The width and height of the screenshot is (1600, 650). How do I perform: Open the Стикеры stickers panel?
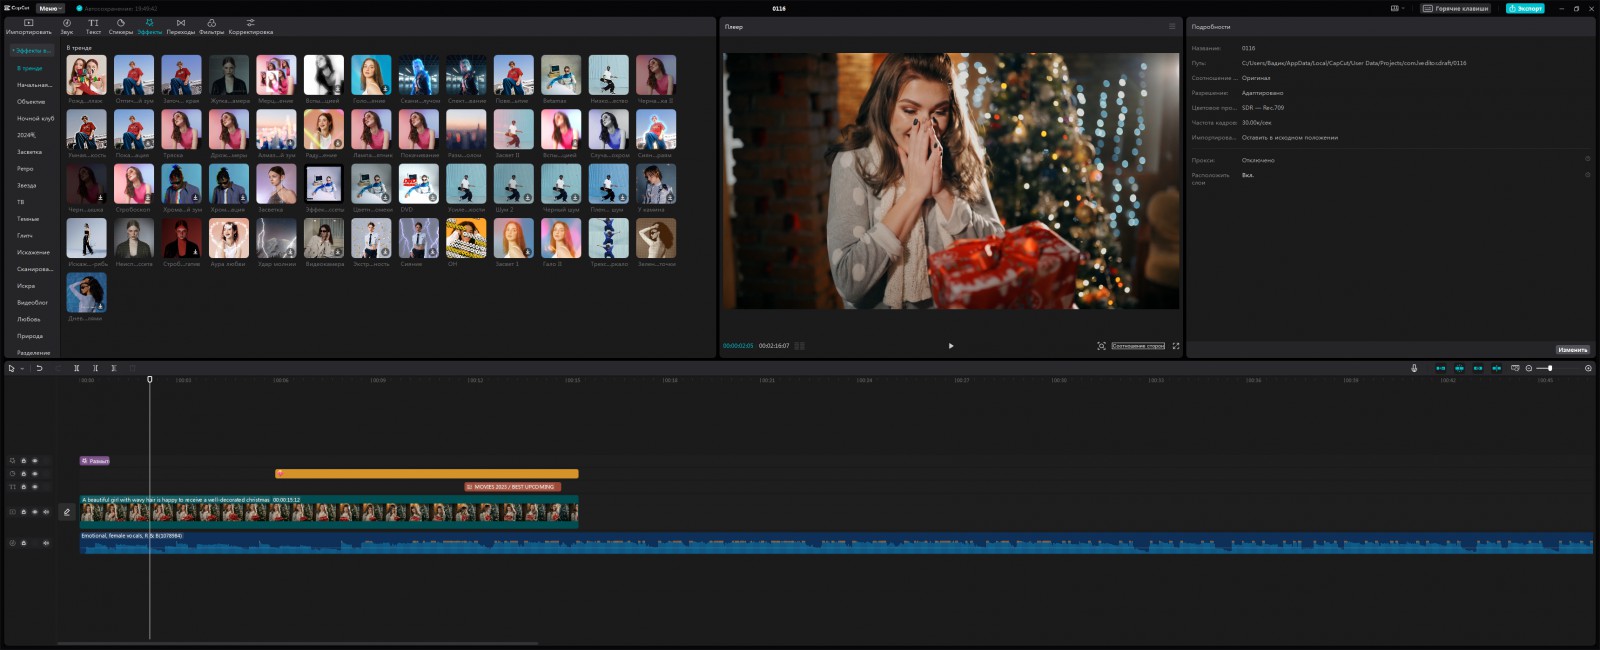[121, 26]
